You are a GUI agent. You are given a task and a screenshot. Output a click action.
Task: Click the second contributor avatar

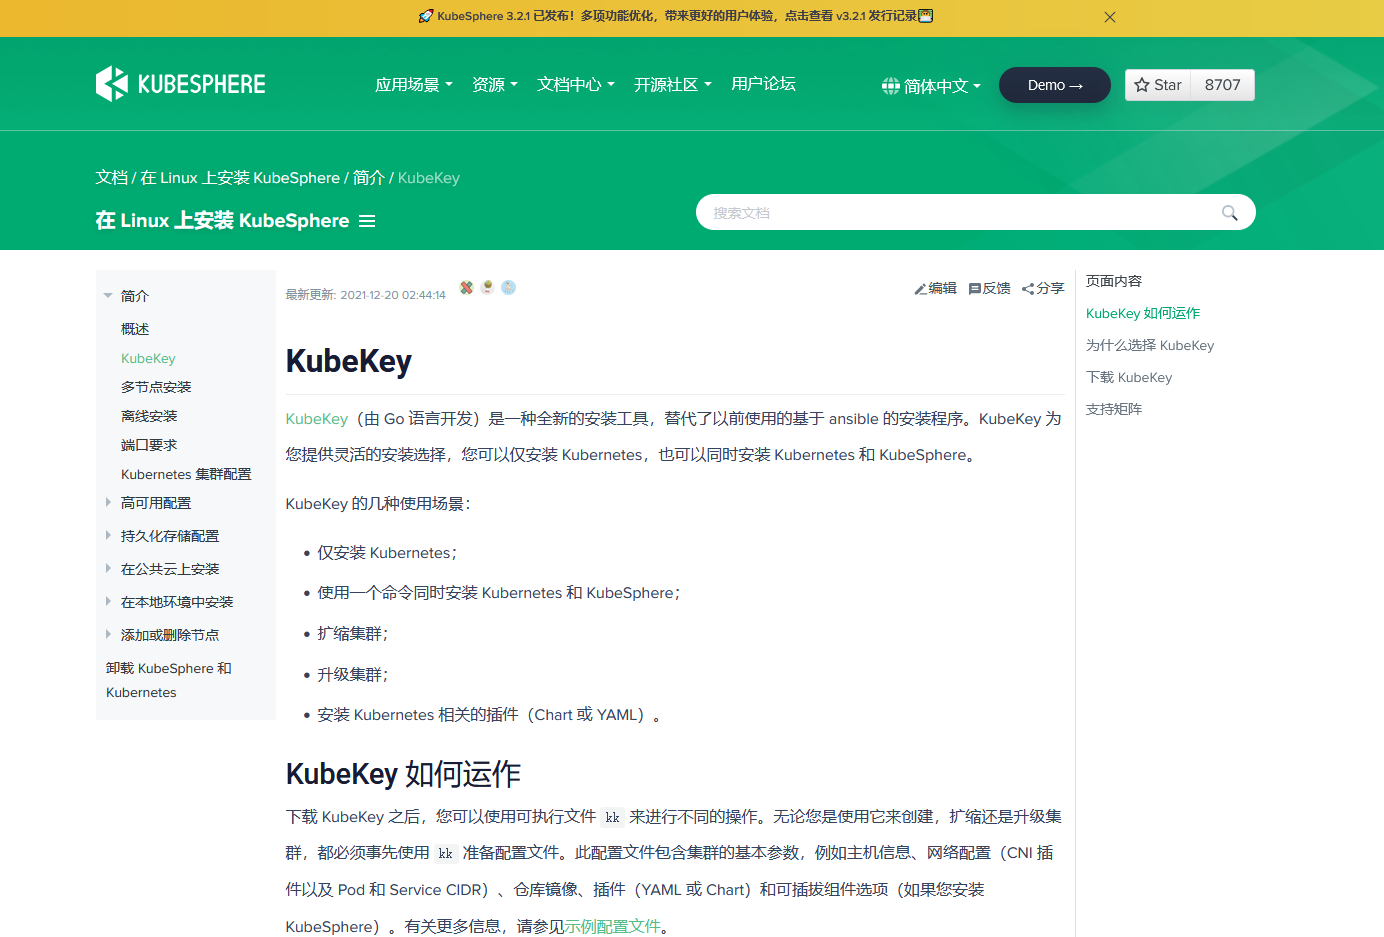(x=487, y=287)
